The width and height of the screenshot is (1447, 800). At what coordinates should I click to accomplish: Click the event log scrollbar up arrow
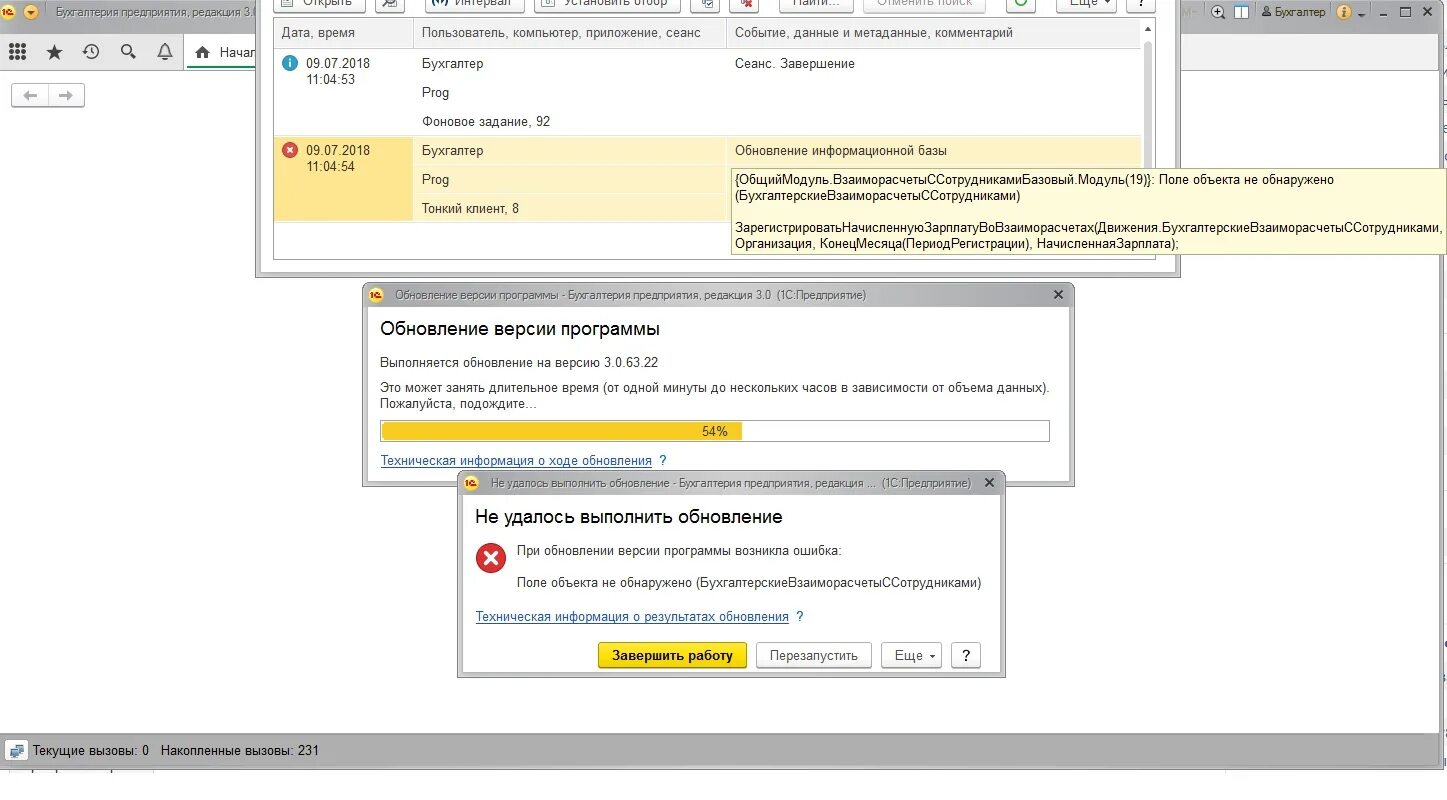coord(1148,30)
